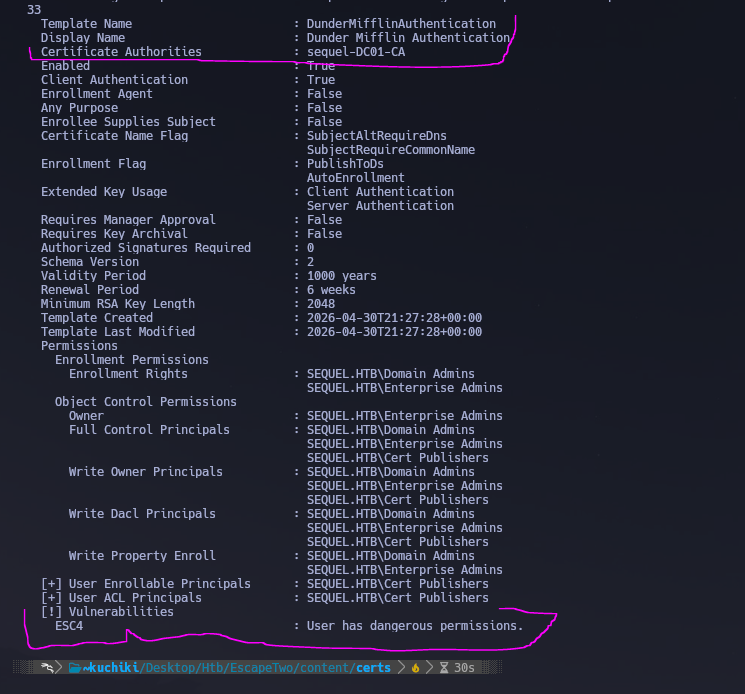This screenshot has width=745, height=694.
Task: Click the 'Object Control Permissions' heading
Action: pyautogui.click(x=146, y=402)
